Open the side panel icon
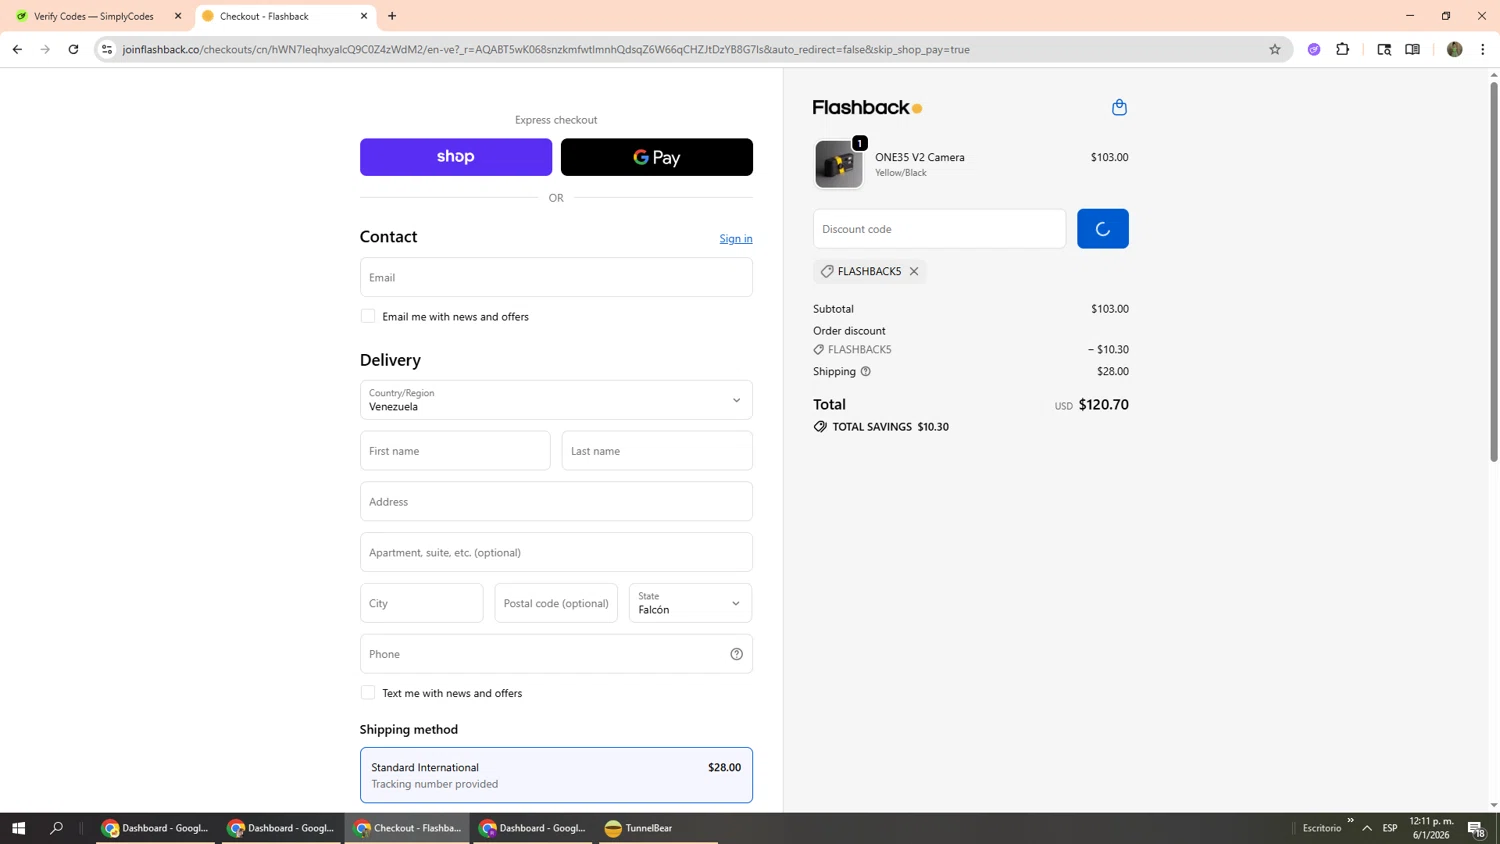This screenshot has width=1500, height=844. point(1412,49)
